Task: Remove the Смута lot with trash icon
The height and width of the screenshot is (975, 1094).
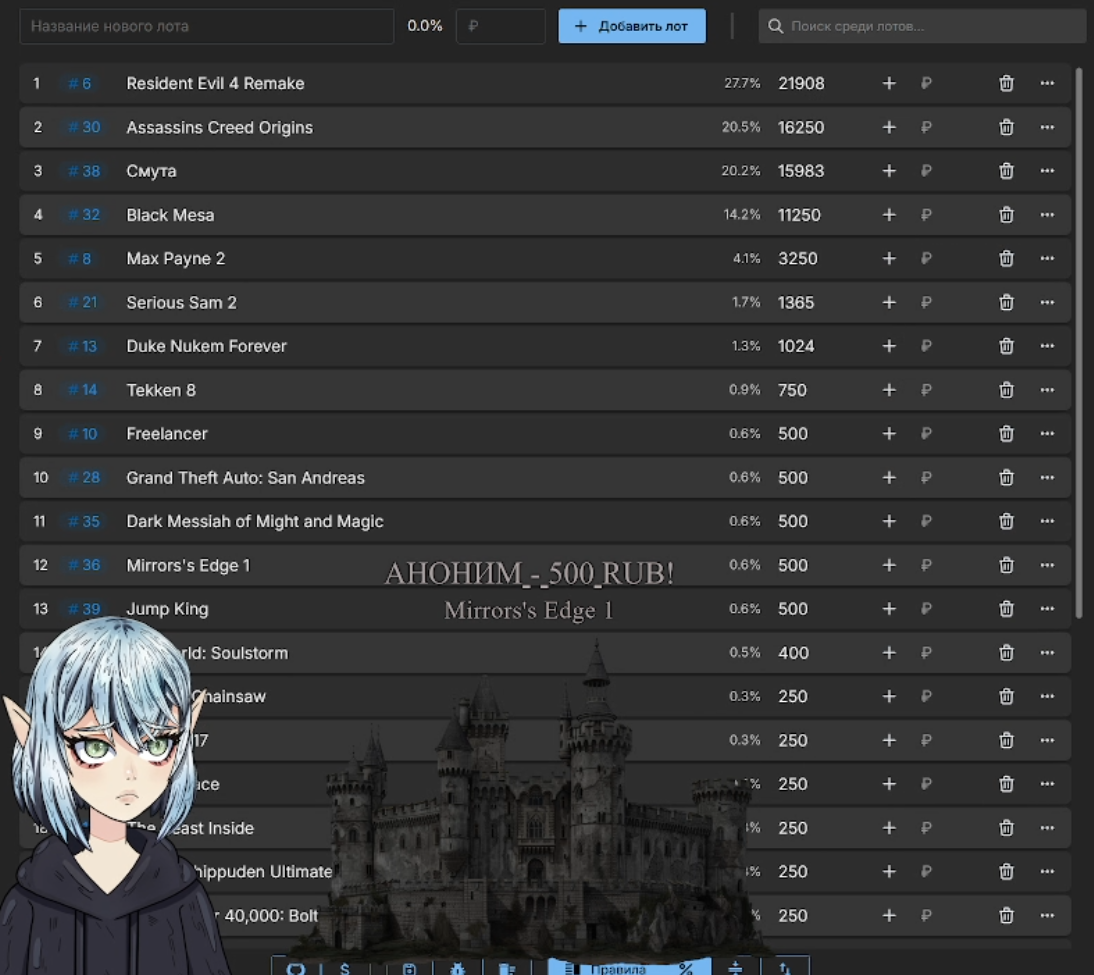Action: [x=1006, y=171]
